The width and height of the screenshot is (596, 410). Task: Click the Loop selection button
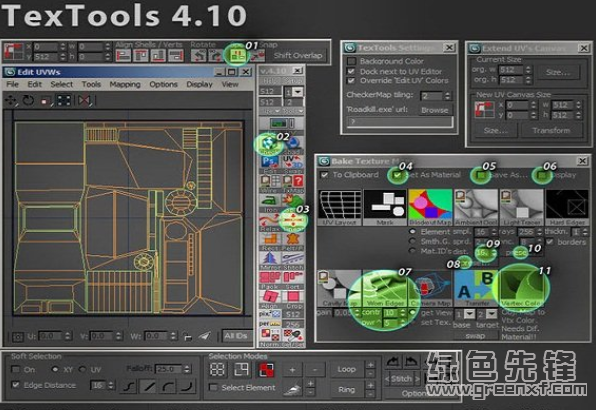pos(346,369)
